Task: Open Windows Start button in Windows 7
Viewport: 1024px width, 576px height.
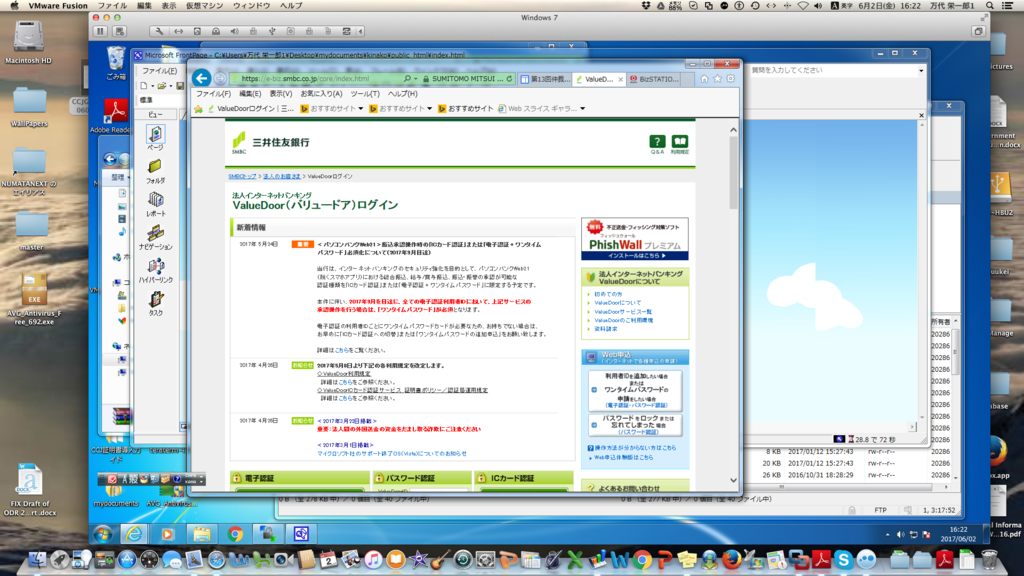Action: coord(103,534)
